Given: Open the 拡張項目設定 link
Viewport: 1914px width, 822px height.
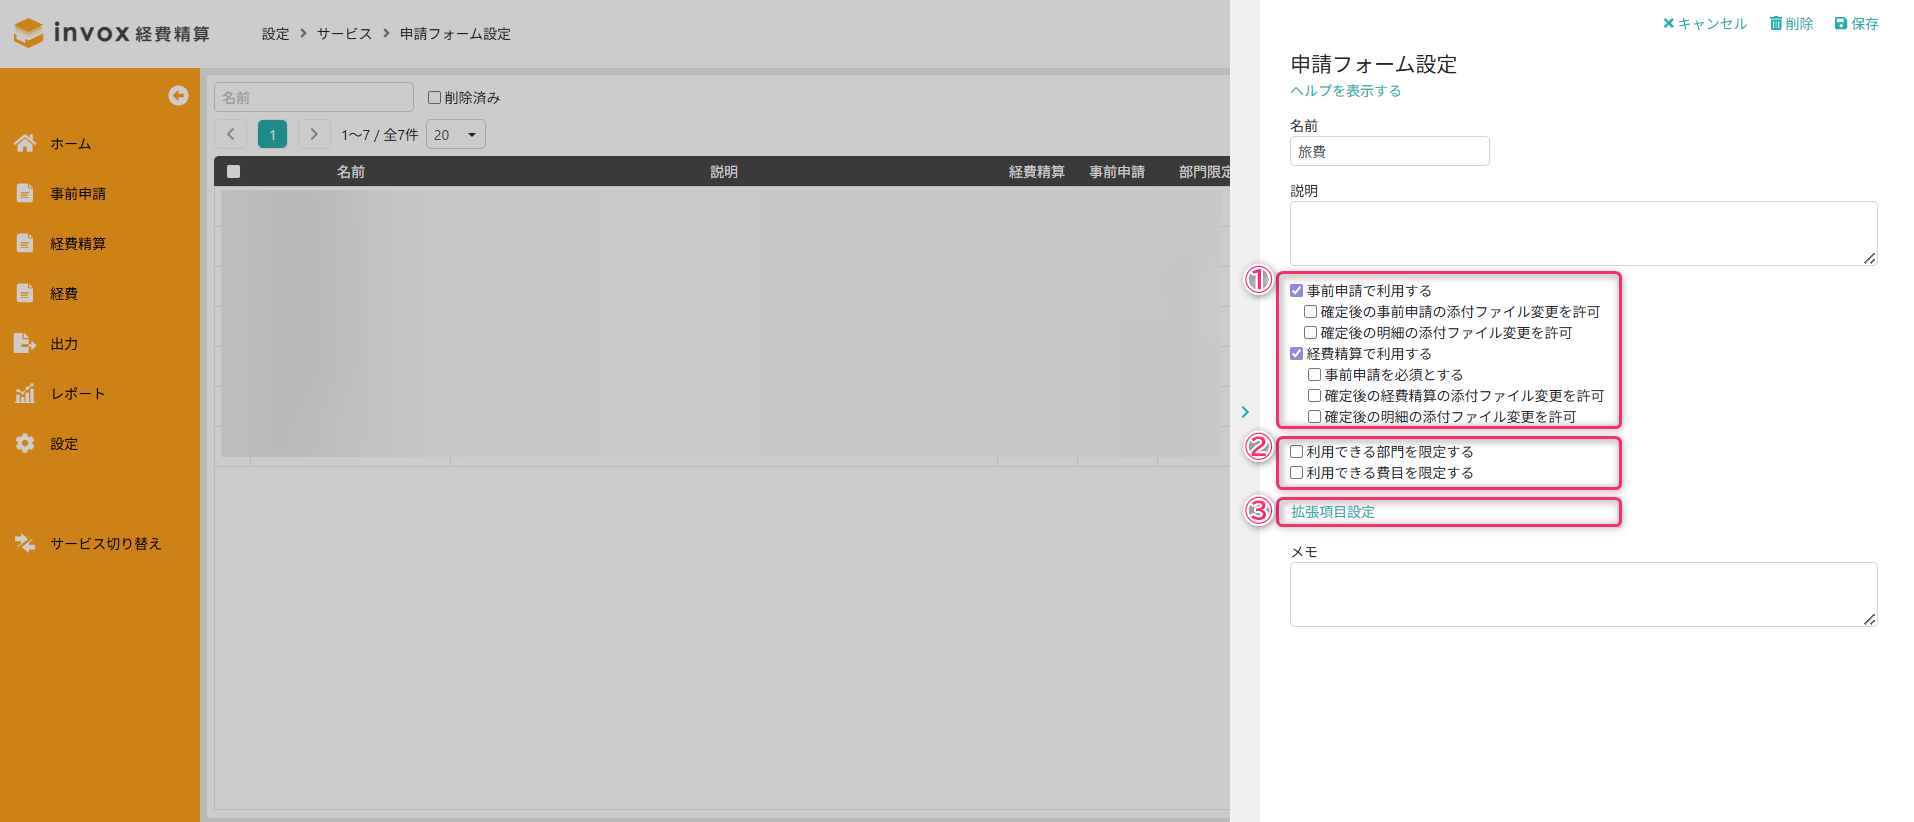Looking at the screenshot, I should coord(1333,512).
